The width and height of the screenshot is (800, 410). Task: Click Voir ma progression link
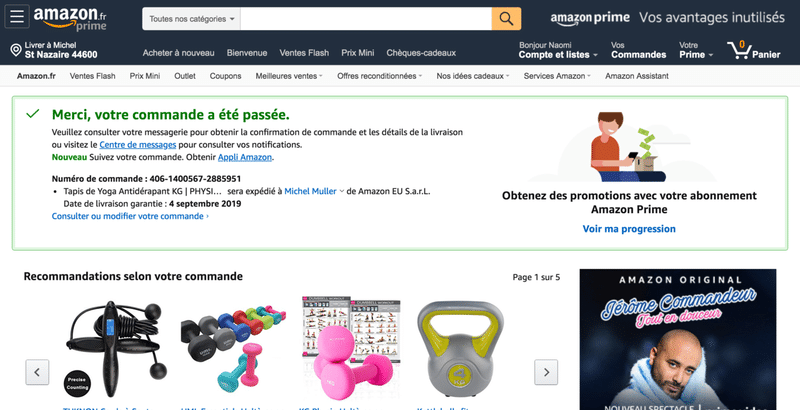pyautogui.click(x=629, y=229)
